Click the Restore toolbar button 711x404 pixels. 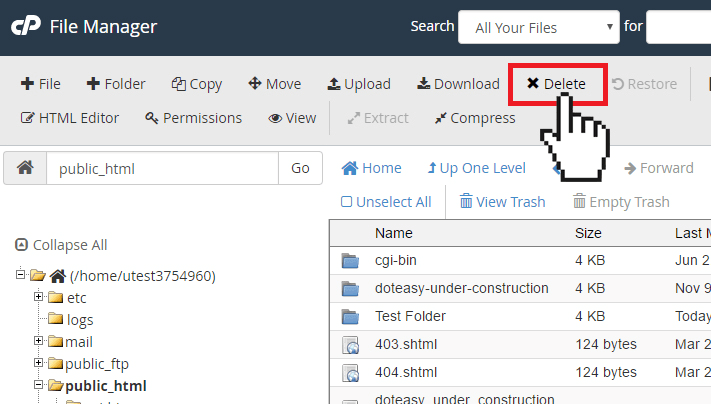coord(644,84)
